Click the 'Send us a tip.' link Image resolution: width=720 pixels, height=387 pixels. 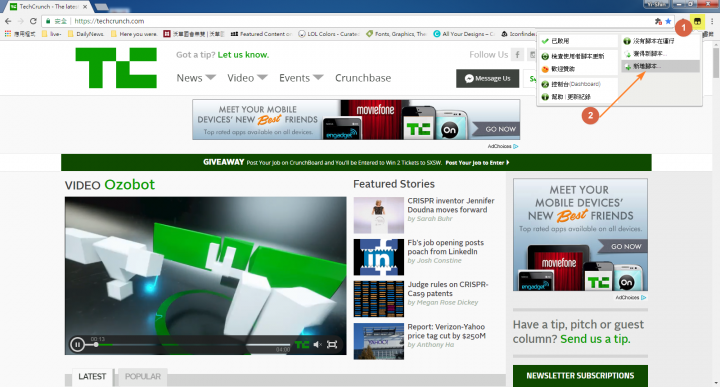click(x=595, y=339)
